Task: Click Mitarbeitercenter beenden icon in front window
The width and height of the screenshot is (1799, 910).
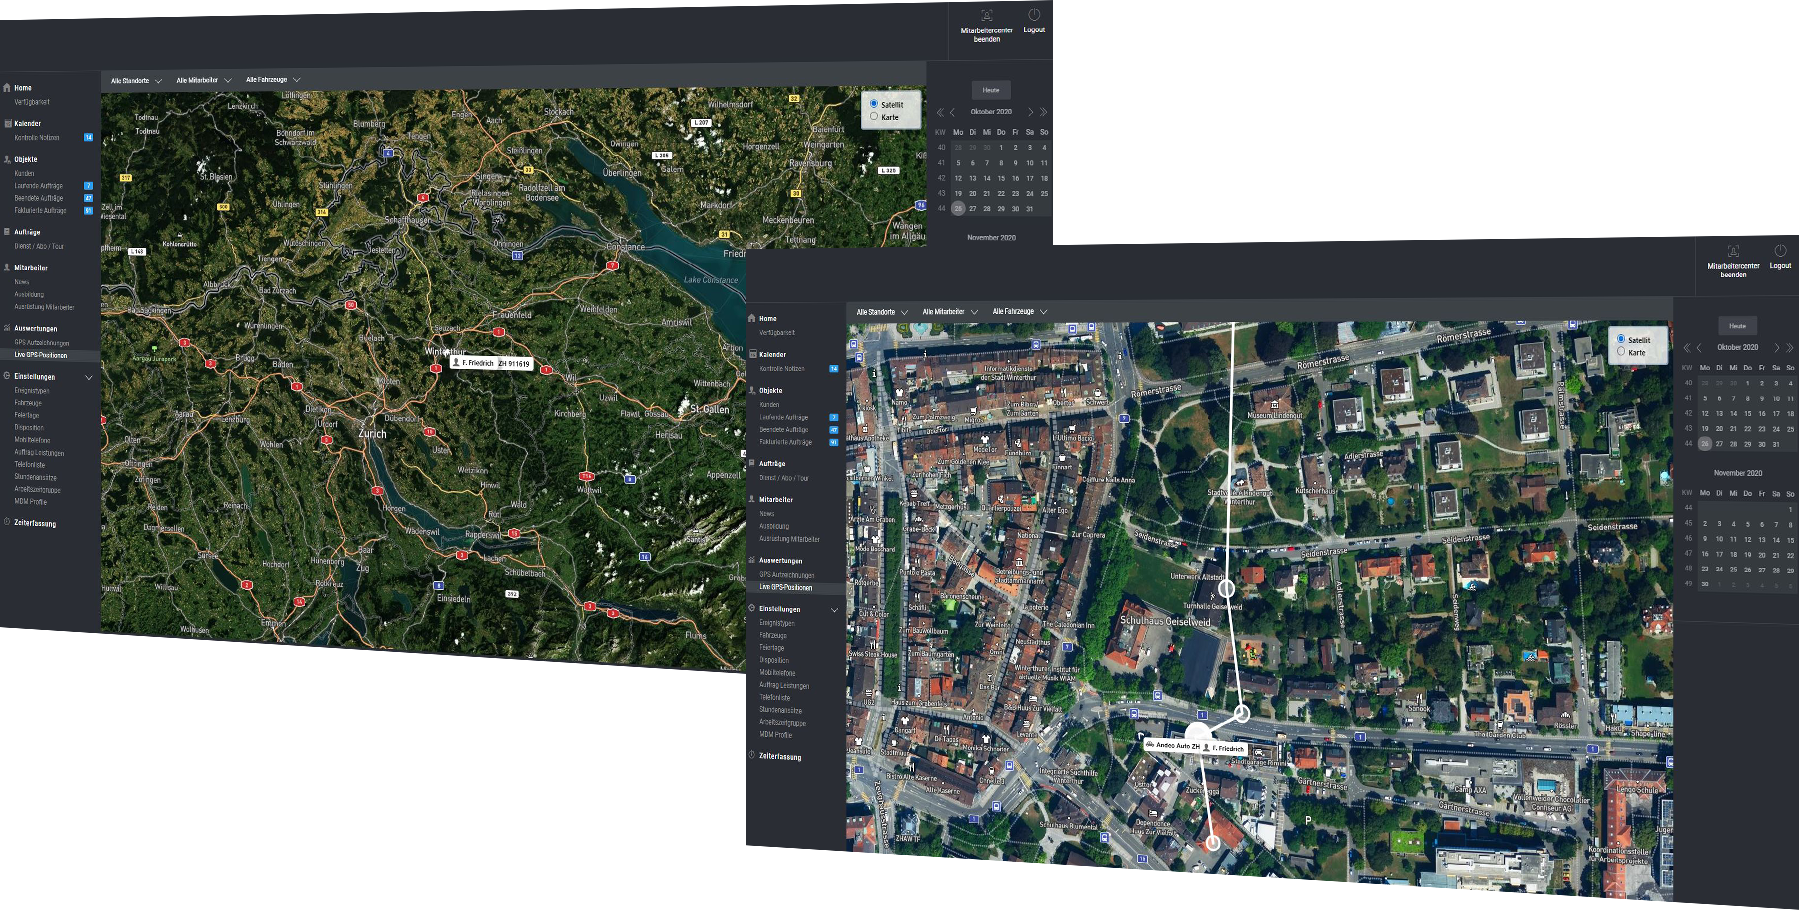Action: click(1733, 250)
